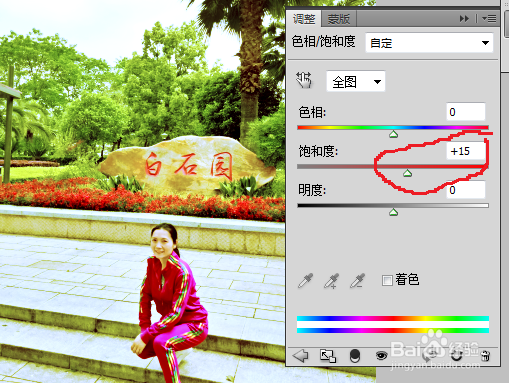This screenshot has height=383, width=509.
Task: Click the 明度 lightness slider handle
Action: (x=394, y=212)
